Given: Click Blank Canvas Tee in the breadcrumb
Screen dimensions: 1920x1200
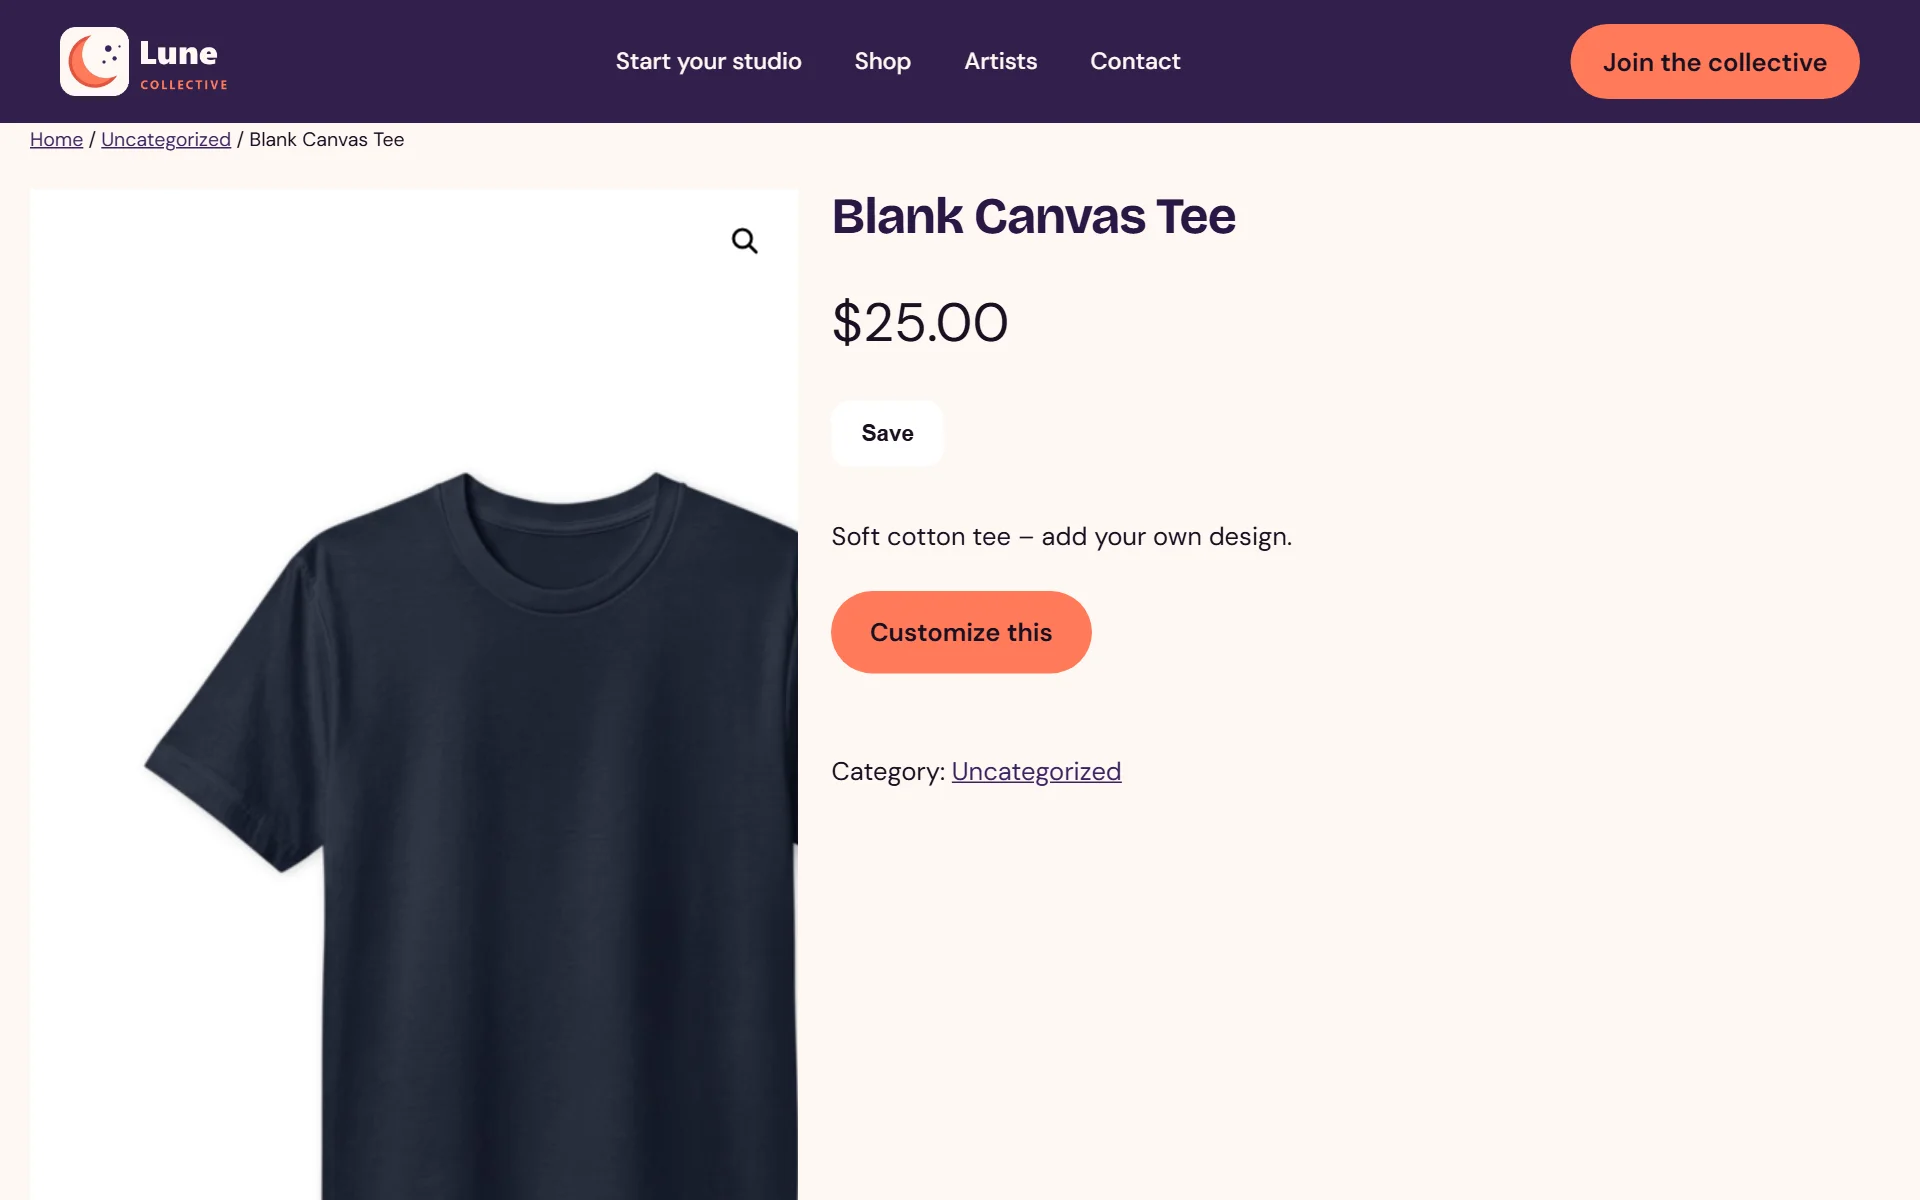Looking at the screenshot, I should click(x=326, y=139).
